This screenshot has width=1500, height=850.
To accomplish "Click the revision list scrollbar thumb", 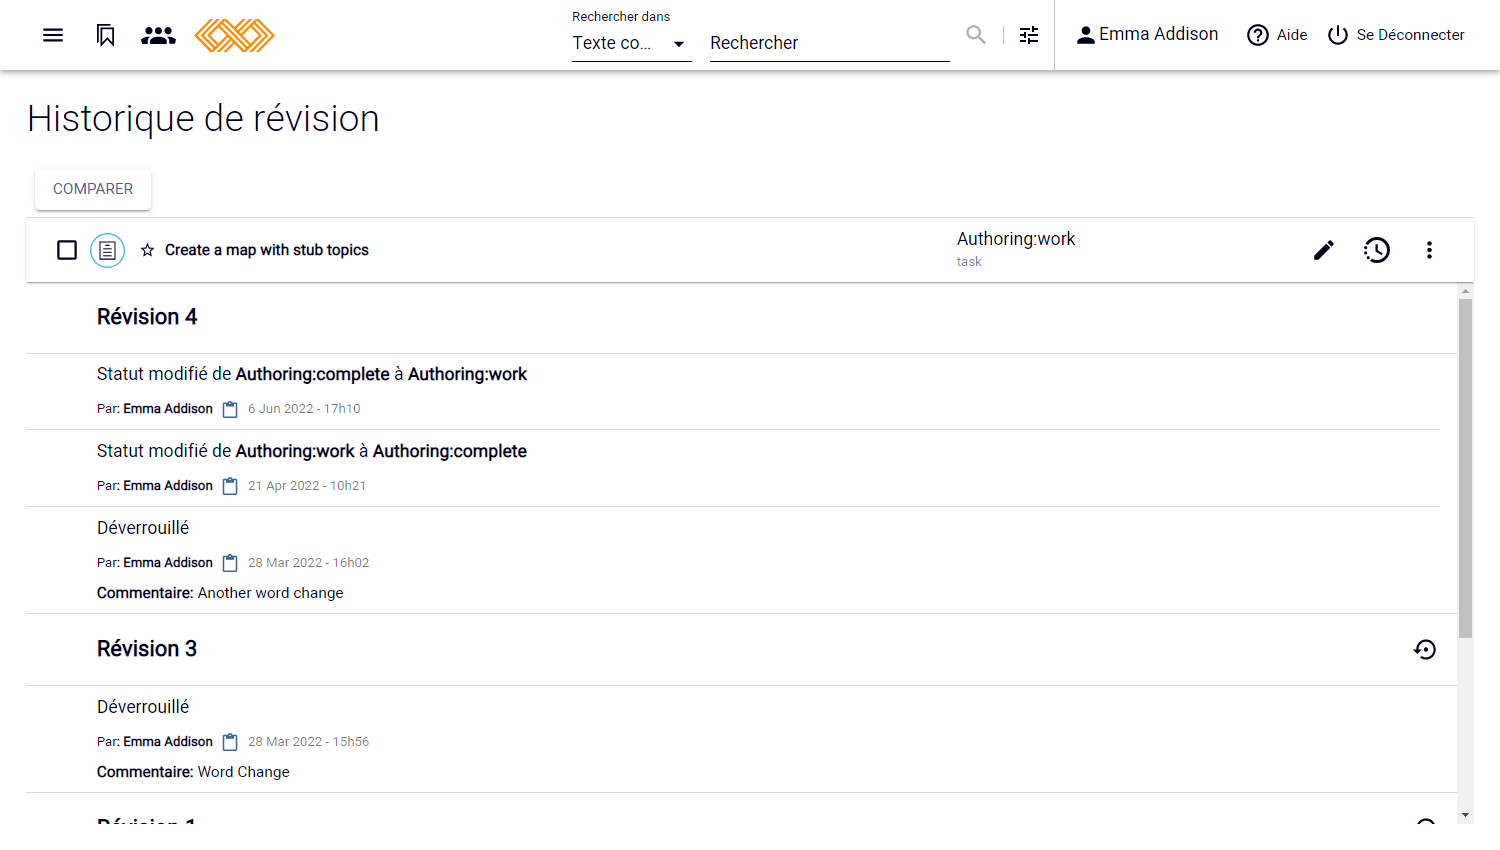I will (x=1466, y=468).
